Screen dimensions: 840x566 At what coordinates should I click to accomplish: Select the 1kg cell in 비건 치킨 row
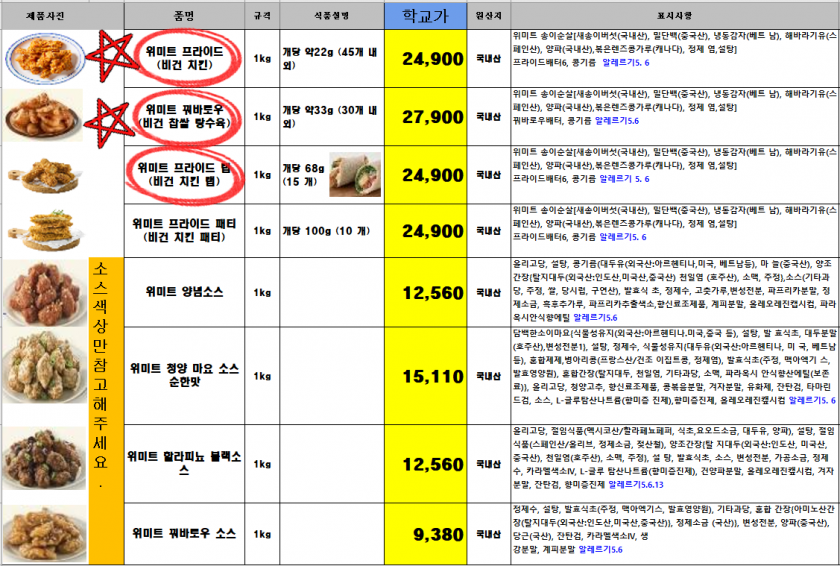(262, 58)
